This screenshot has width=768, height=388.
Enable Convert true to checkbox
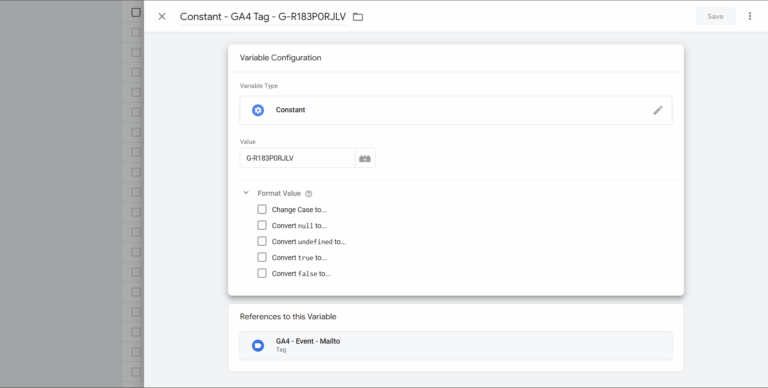(x=262, y=257)
